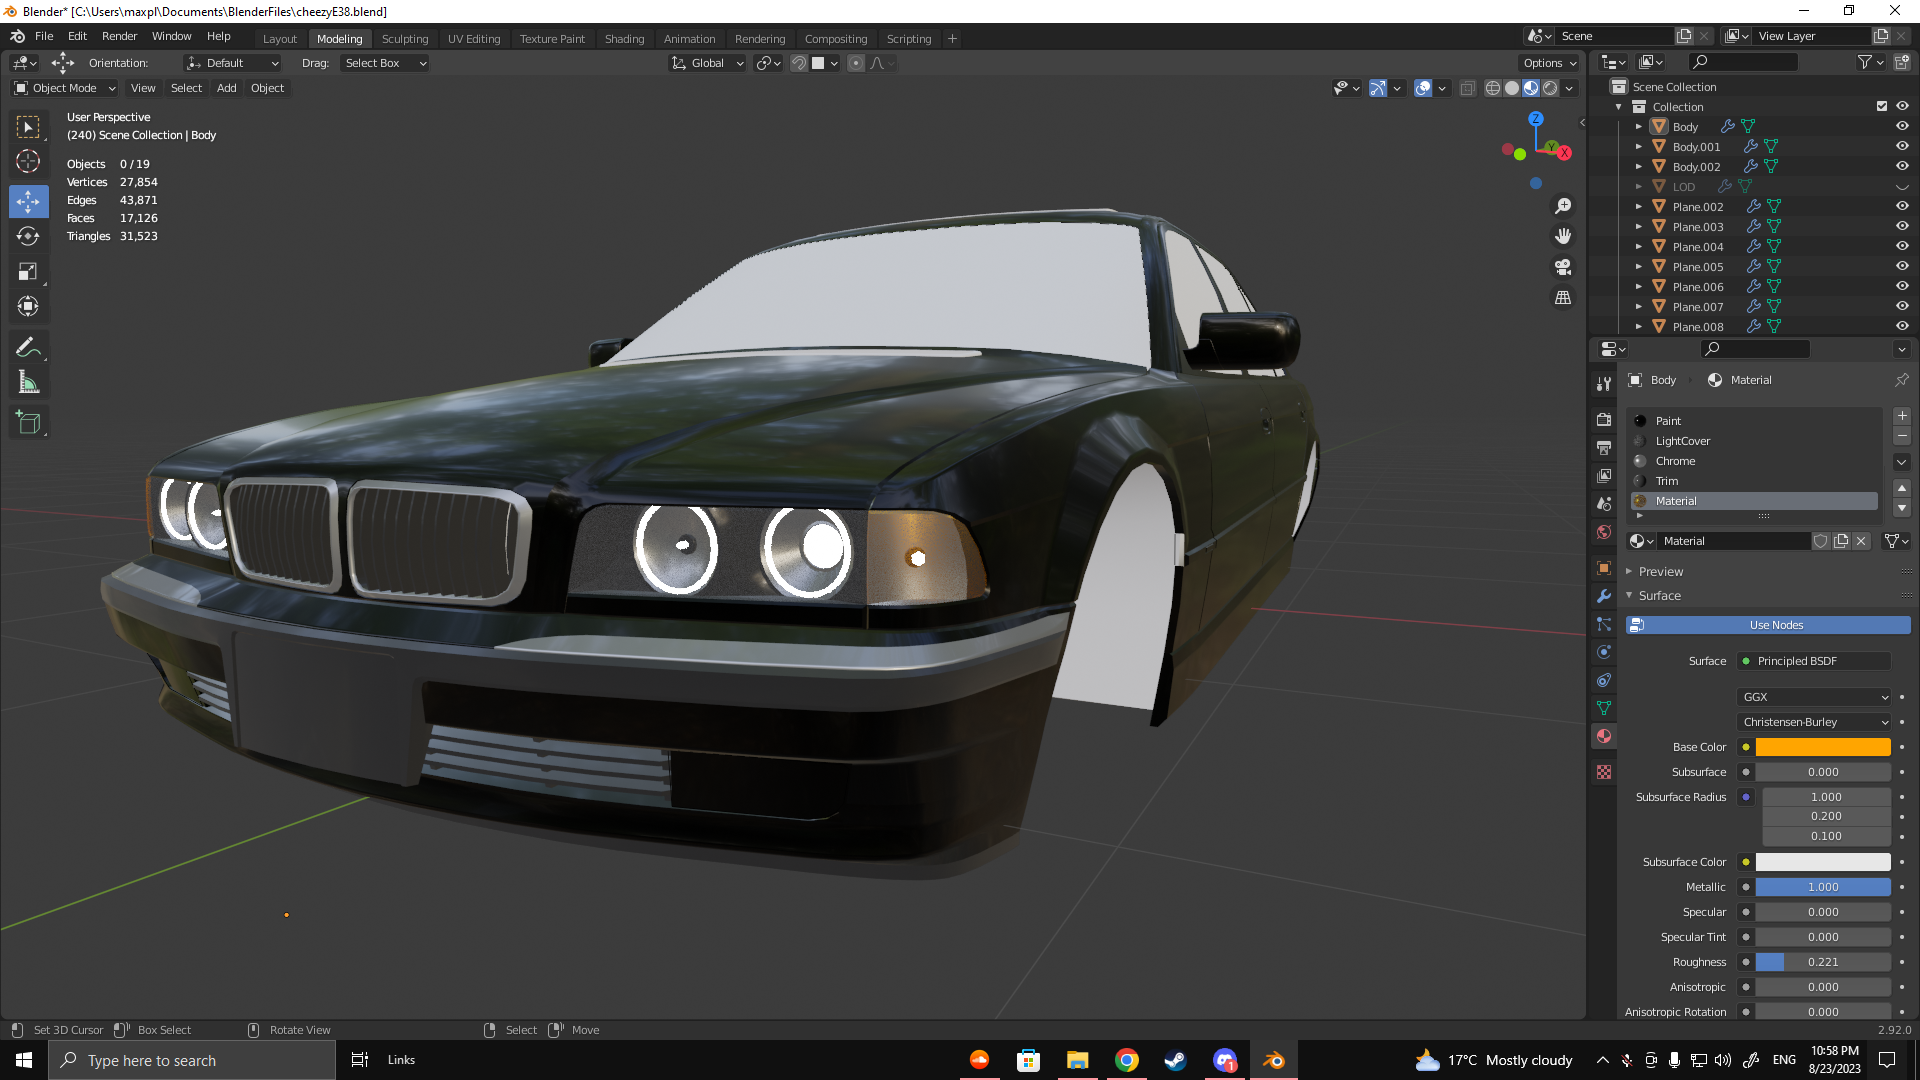Hide Body.001 object in outliner
This screenshot has height=1080, width=1920.
1902,147
